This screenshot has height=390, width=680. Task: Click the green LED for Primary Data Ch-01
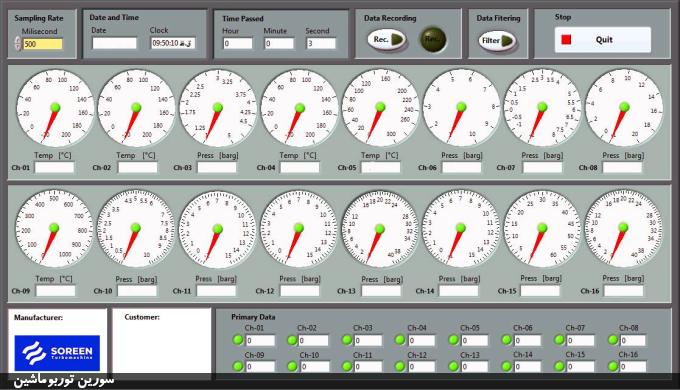coord(238,340)
